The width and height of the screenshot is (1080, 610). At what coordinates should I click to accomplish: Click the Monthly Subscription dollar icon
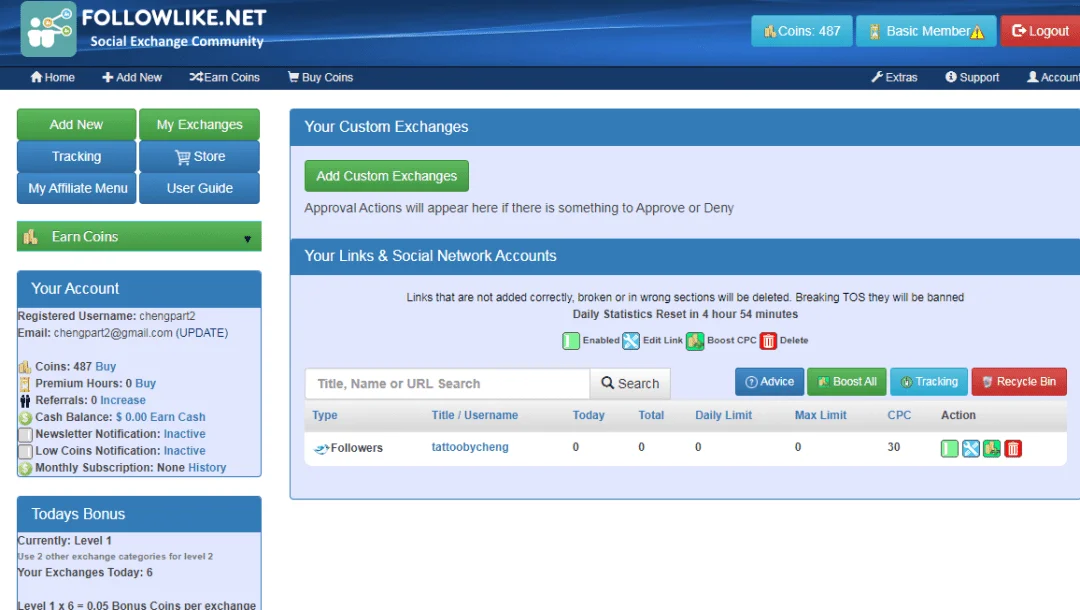pos(25,468)
